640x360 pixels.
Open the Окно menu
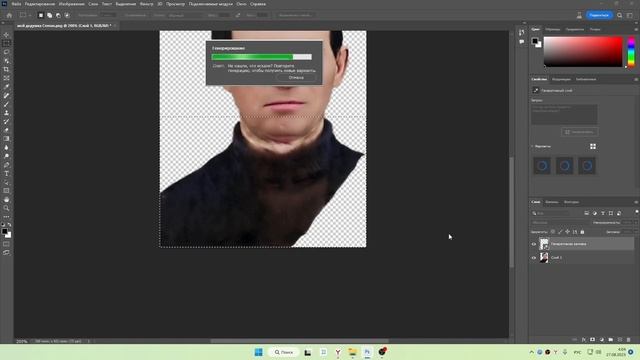pos(241,4)
